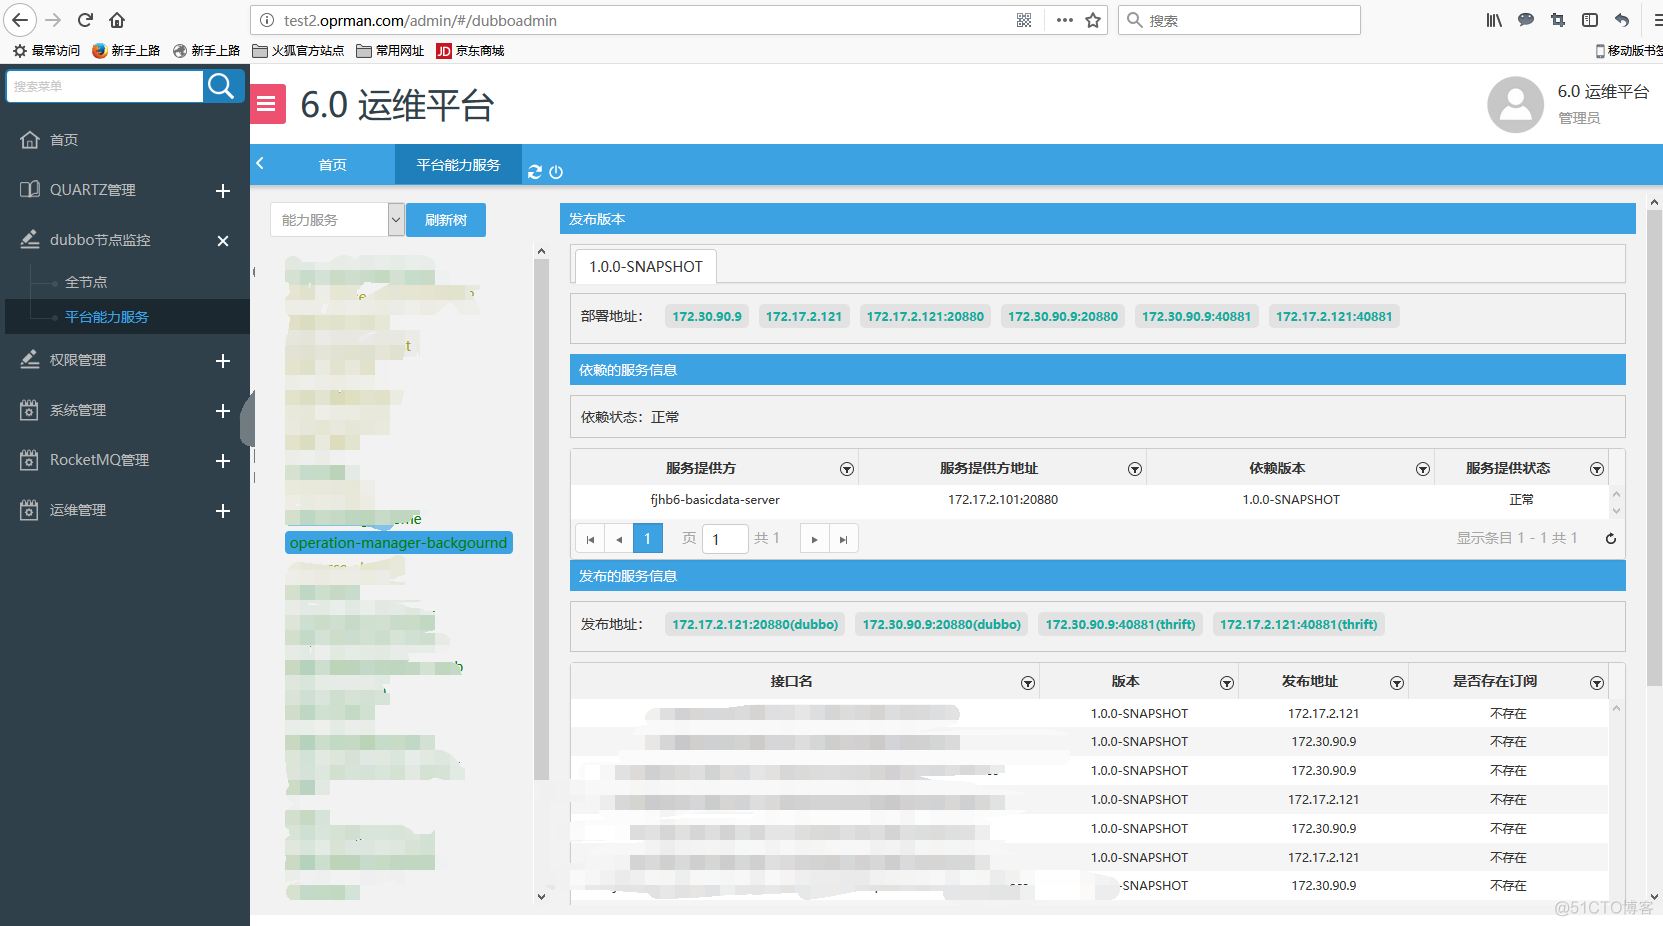Select operation-manager-backgournd tree node
Screen dimensions: 1663x926
pos(398,543)
